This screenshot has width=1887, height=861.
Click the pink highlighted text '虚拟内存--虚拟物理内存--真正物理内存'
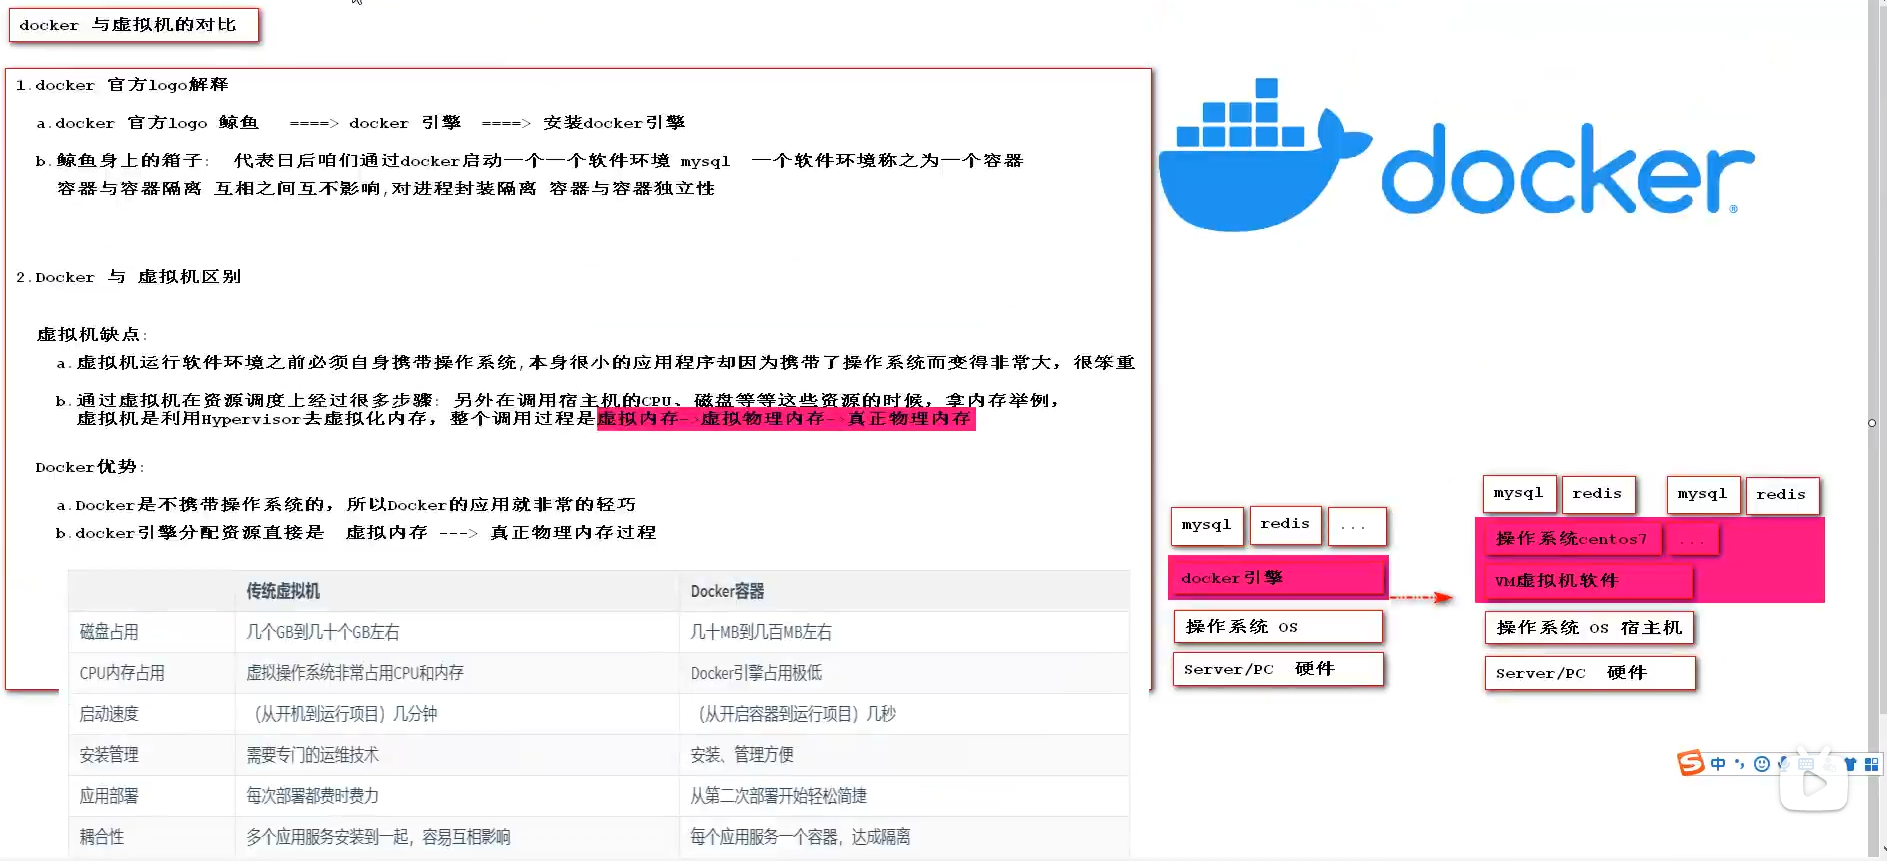786,419
